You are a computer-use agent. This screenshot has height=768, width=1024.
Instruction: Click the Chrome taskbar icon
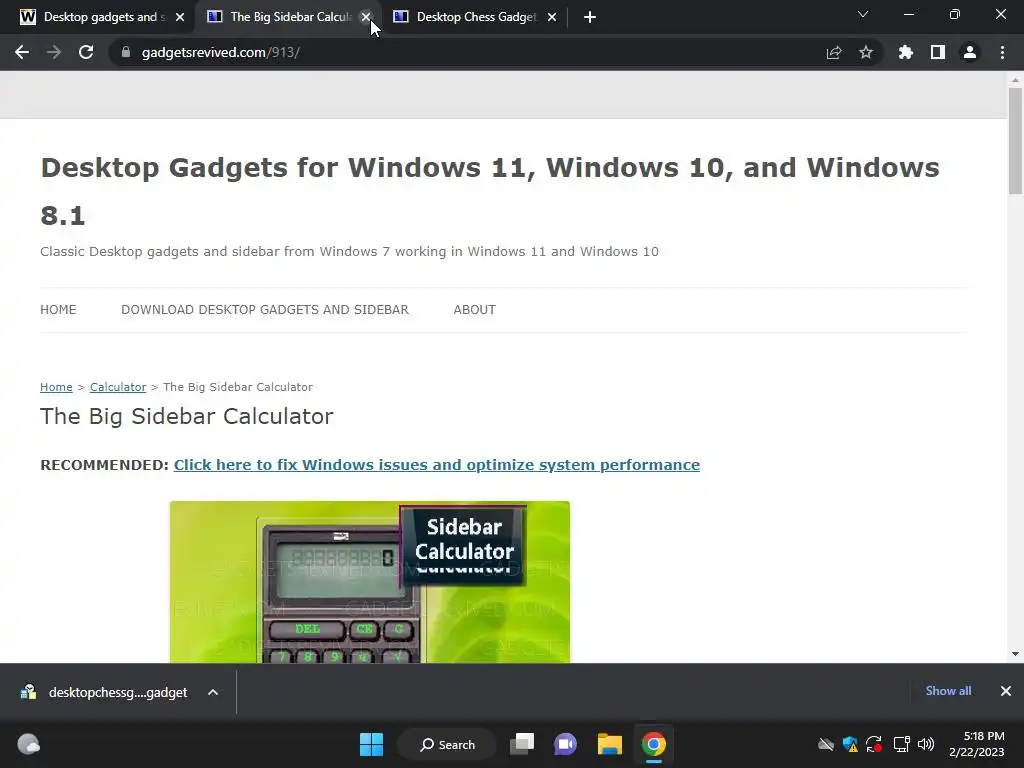tap(654, 744)
